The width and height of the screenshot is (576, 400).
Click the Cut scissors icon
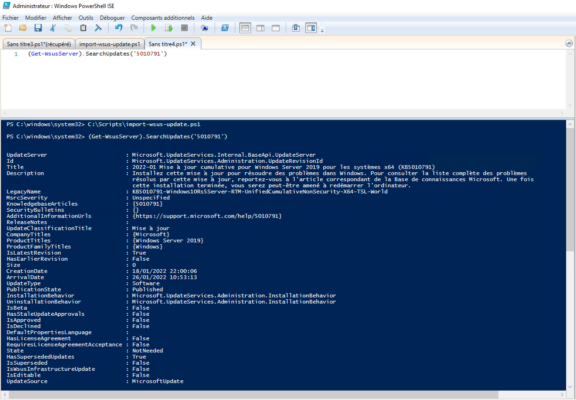(x=53, y=28)
